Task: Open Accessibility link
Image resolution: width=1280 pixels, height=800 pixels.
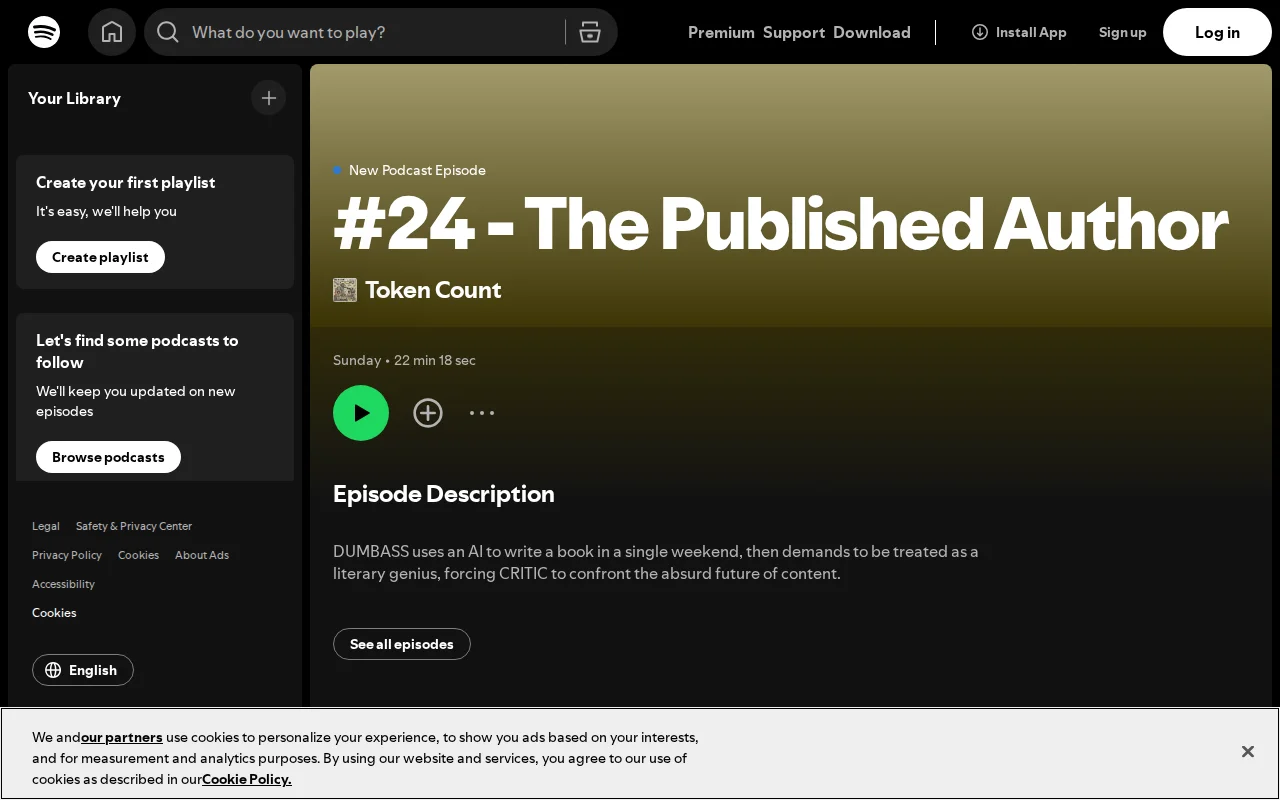Action: click(63, 584)
